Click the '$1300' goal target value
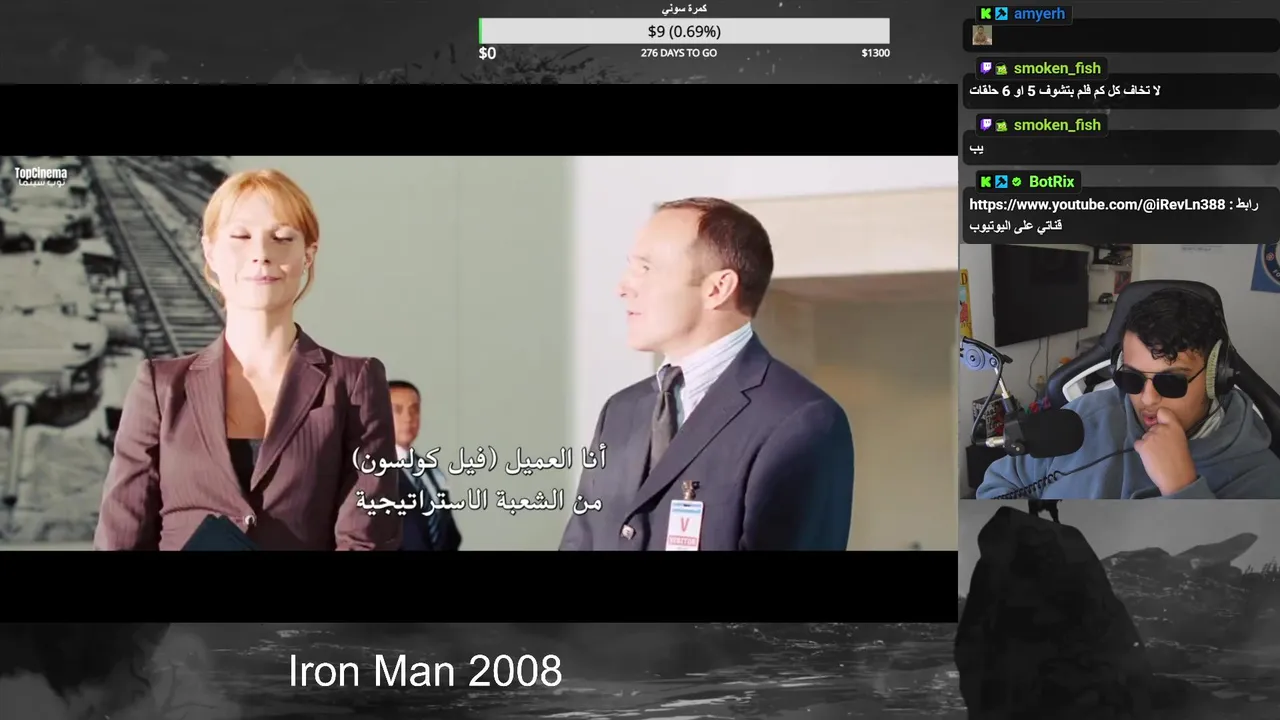Viewport: 1280px width, 720px height. [875, 53]
